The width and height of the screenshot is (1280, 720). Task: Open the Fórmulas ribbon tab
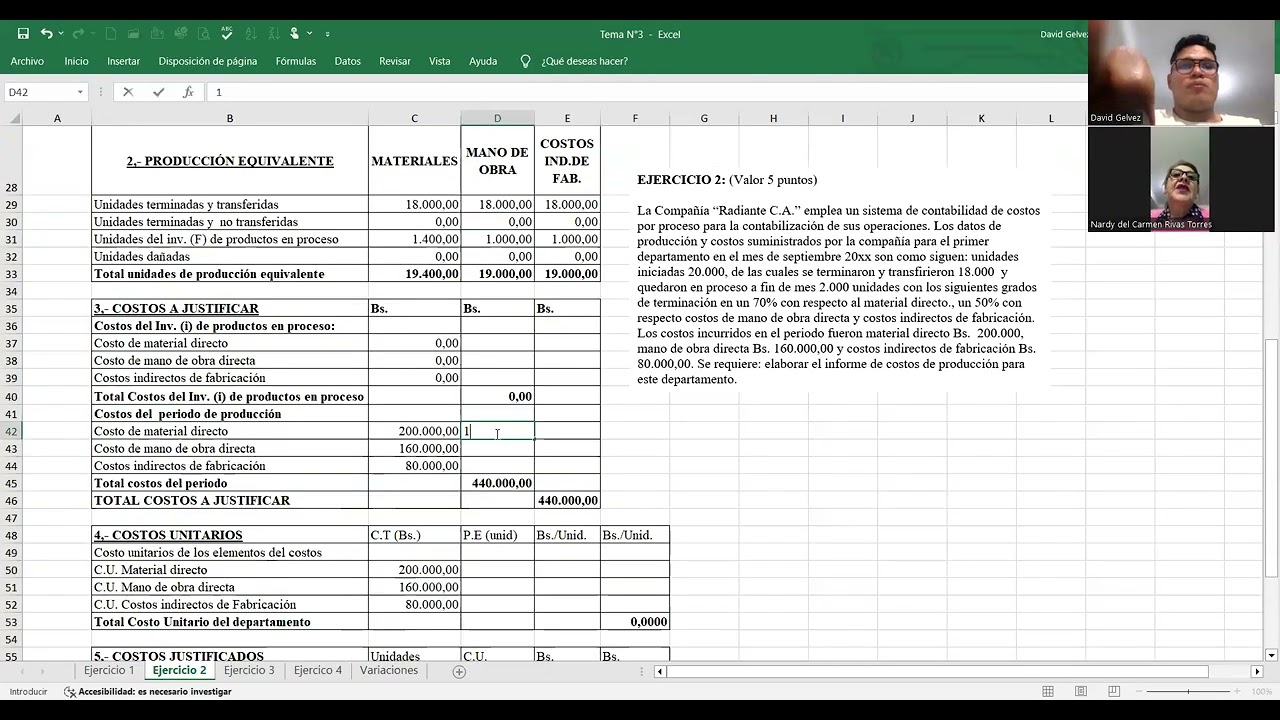296,61
